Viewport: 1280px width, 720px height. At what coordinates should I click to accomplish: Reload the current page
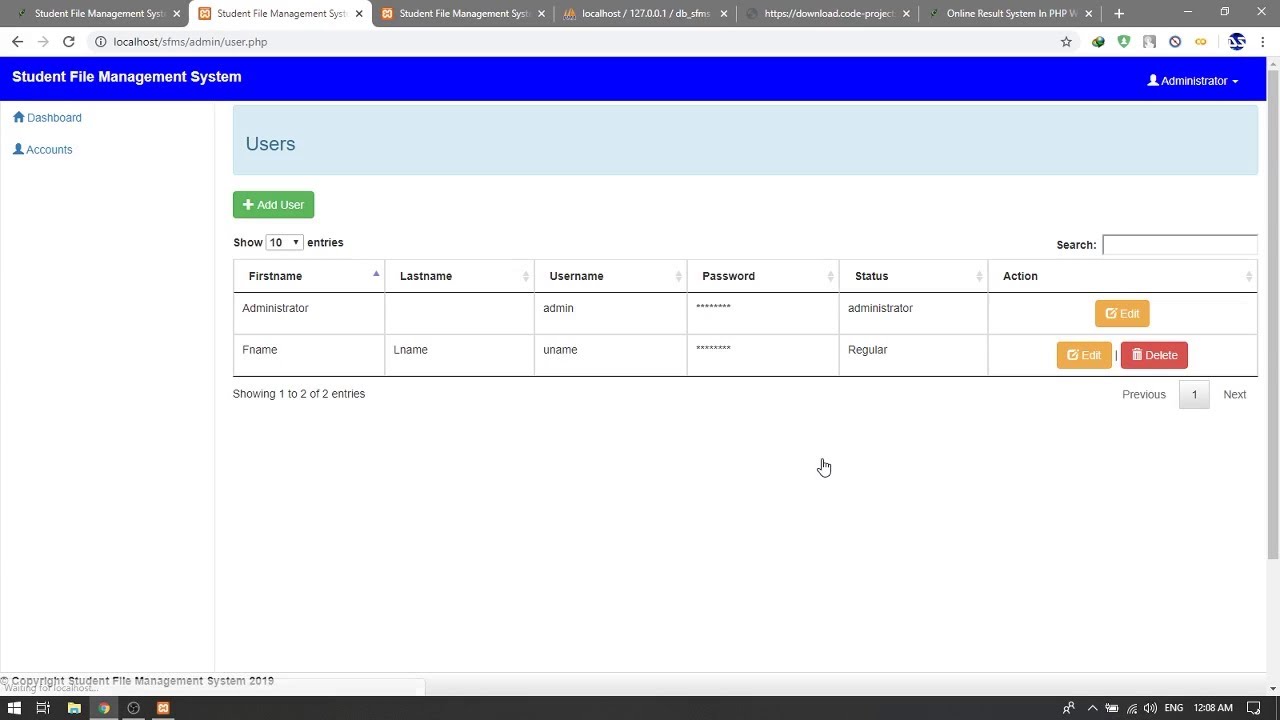coord(69,42)
